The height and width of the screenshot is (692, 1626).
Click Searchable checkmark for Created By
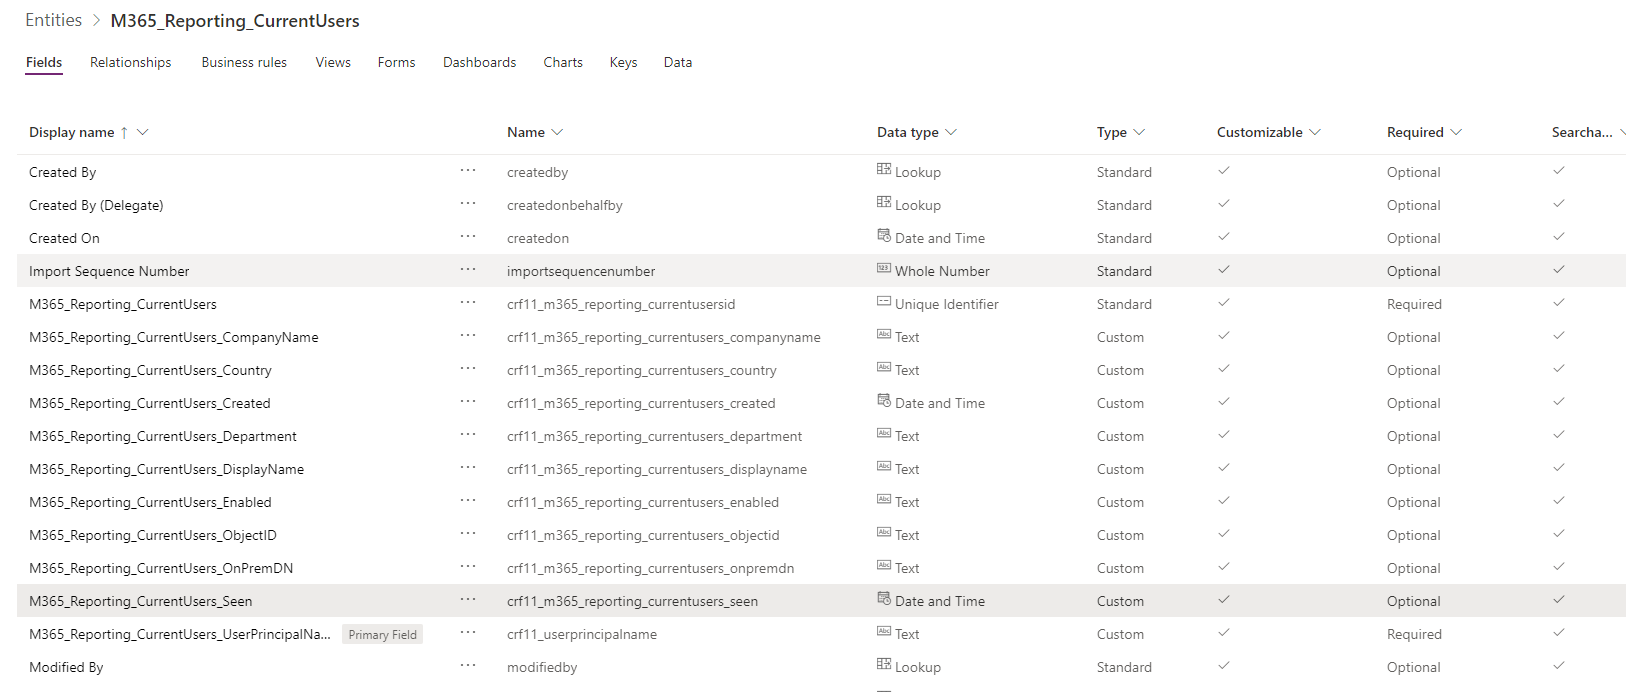coord(1559,171)
